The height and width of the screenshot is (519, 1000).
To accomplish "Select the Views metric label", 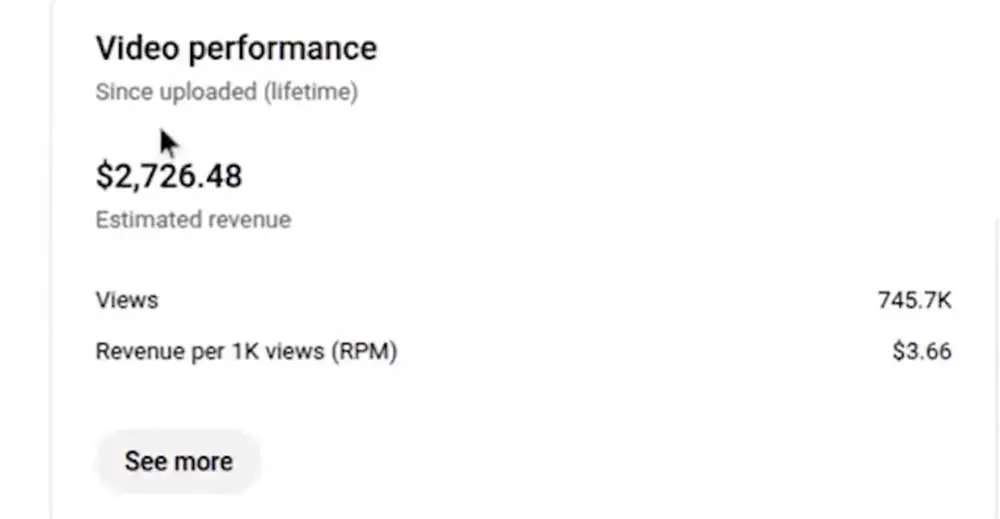I will 127,299.
